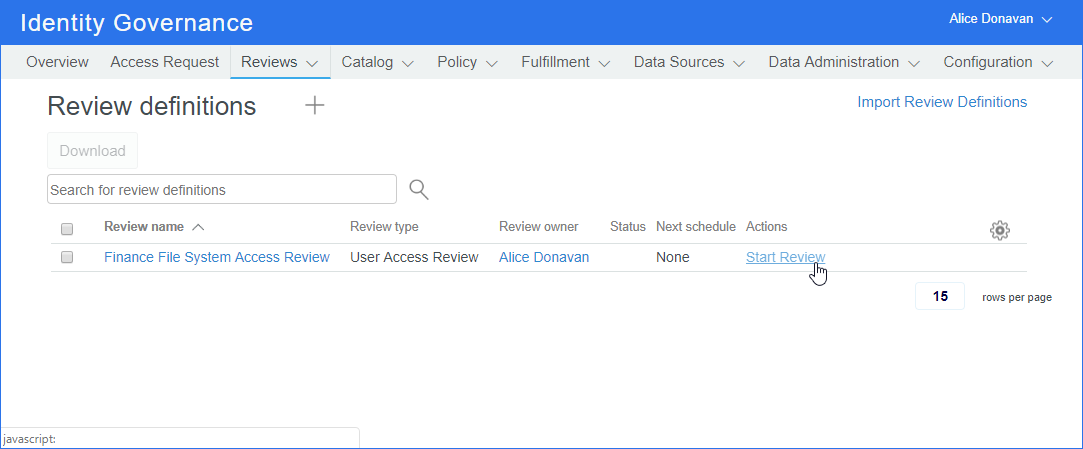Click the Download button

92,151
